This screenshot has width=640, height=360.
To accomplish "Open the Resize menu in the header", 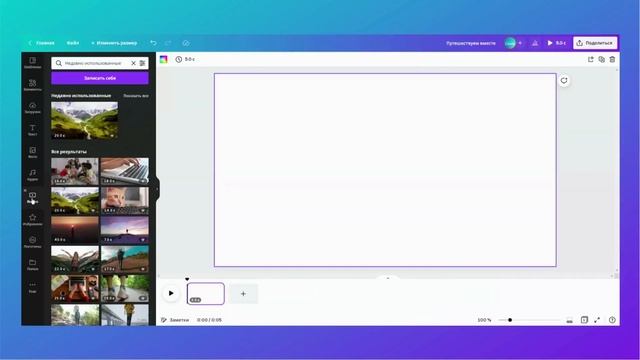I will tap(114, 43).
